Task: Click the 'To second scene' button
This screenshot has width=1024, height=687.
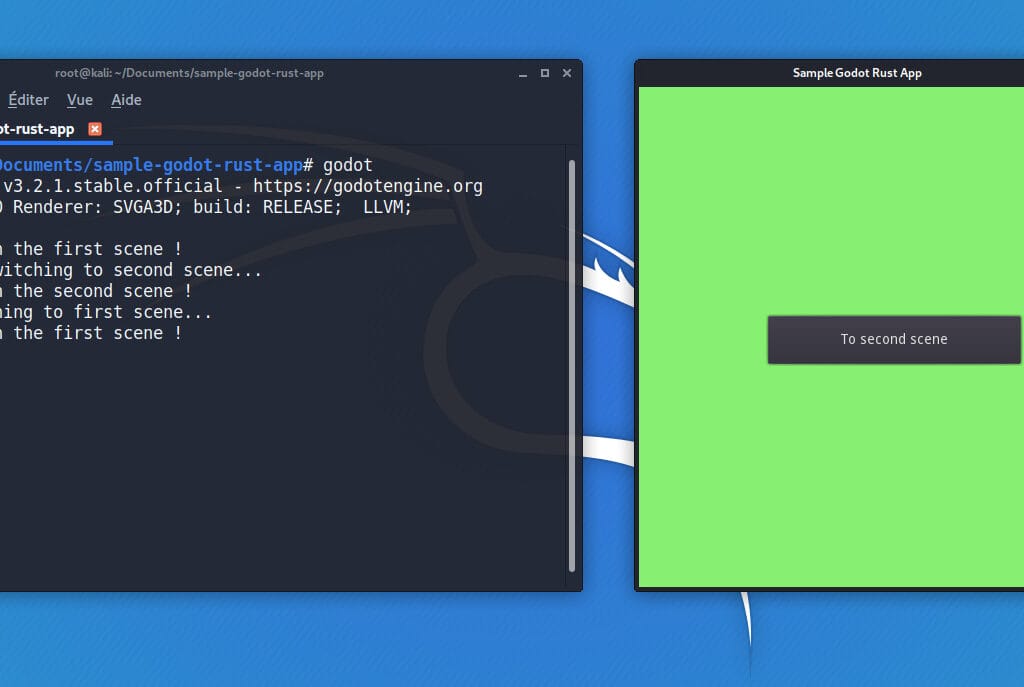Action: [x=893, y=340]
